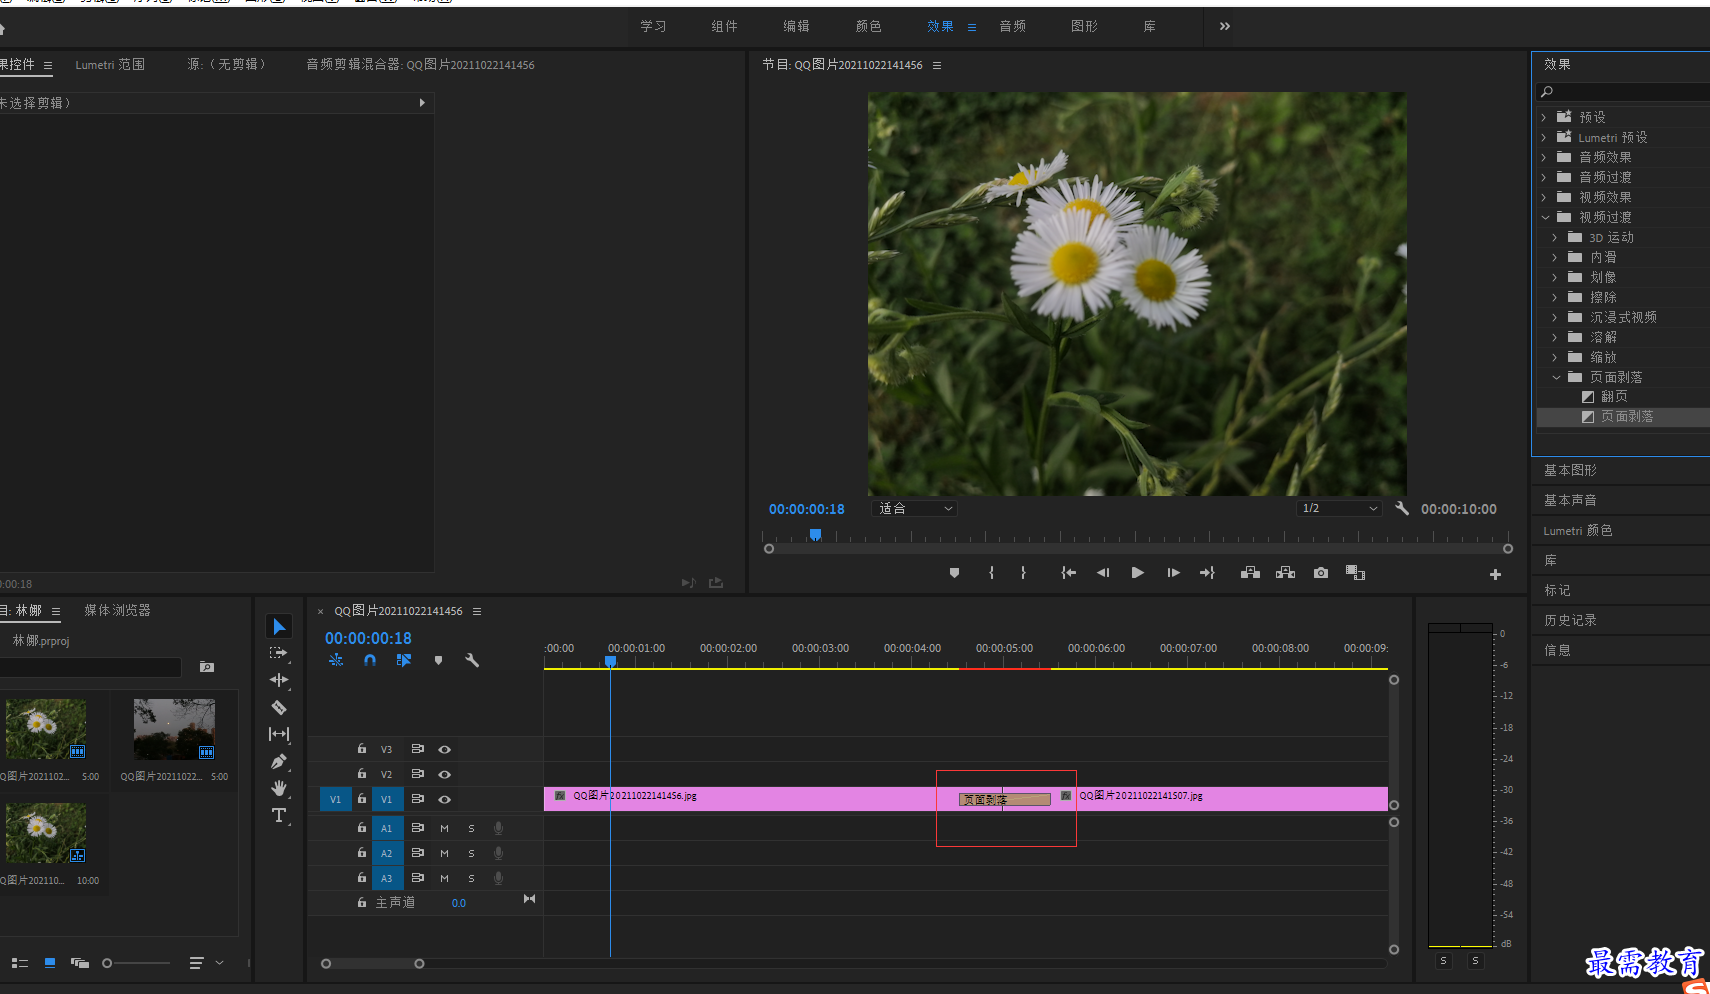1710x994 pixels.
Task: Export frame with the camera icon
Action: coord(1321,573)
